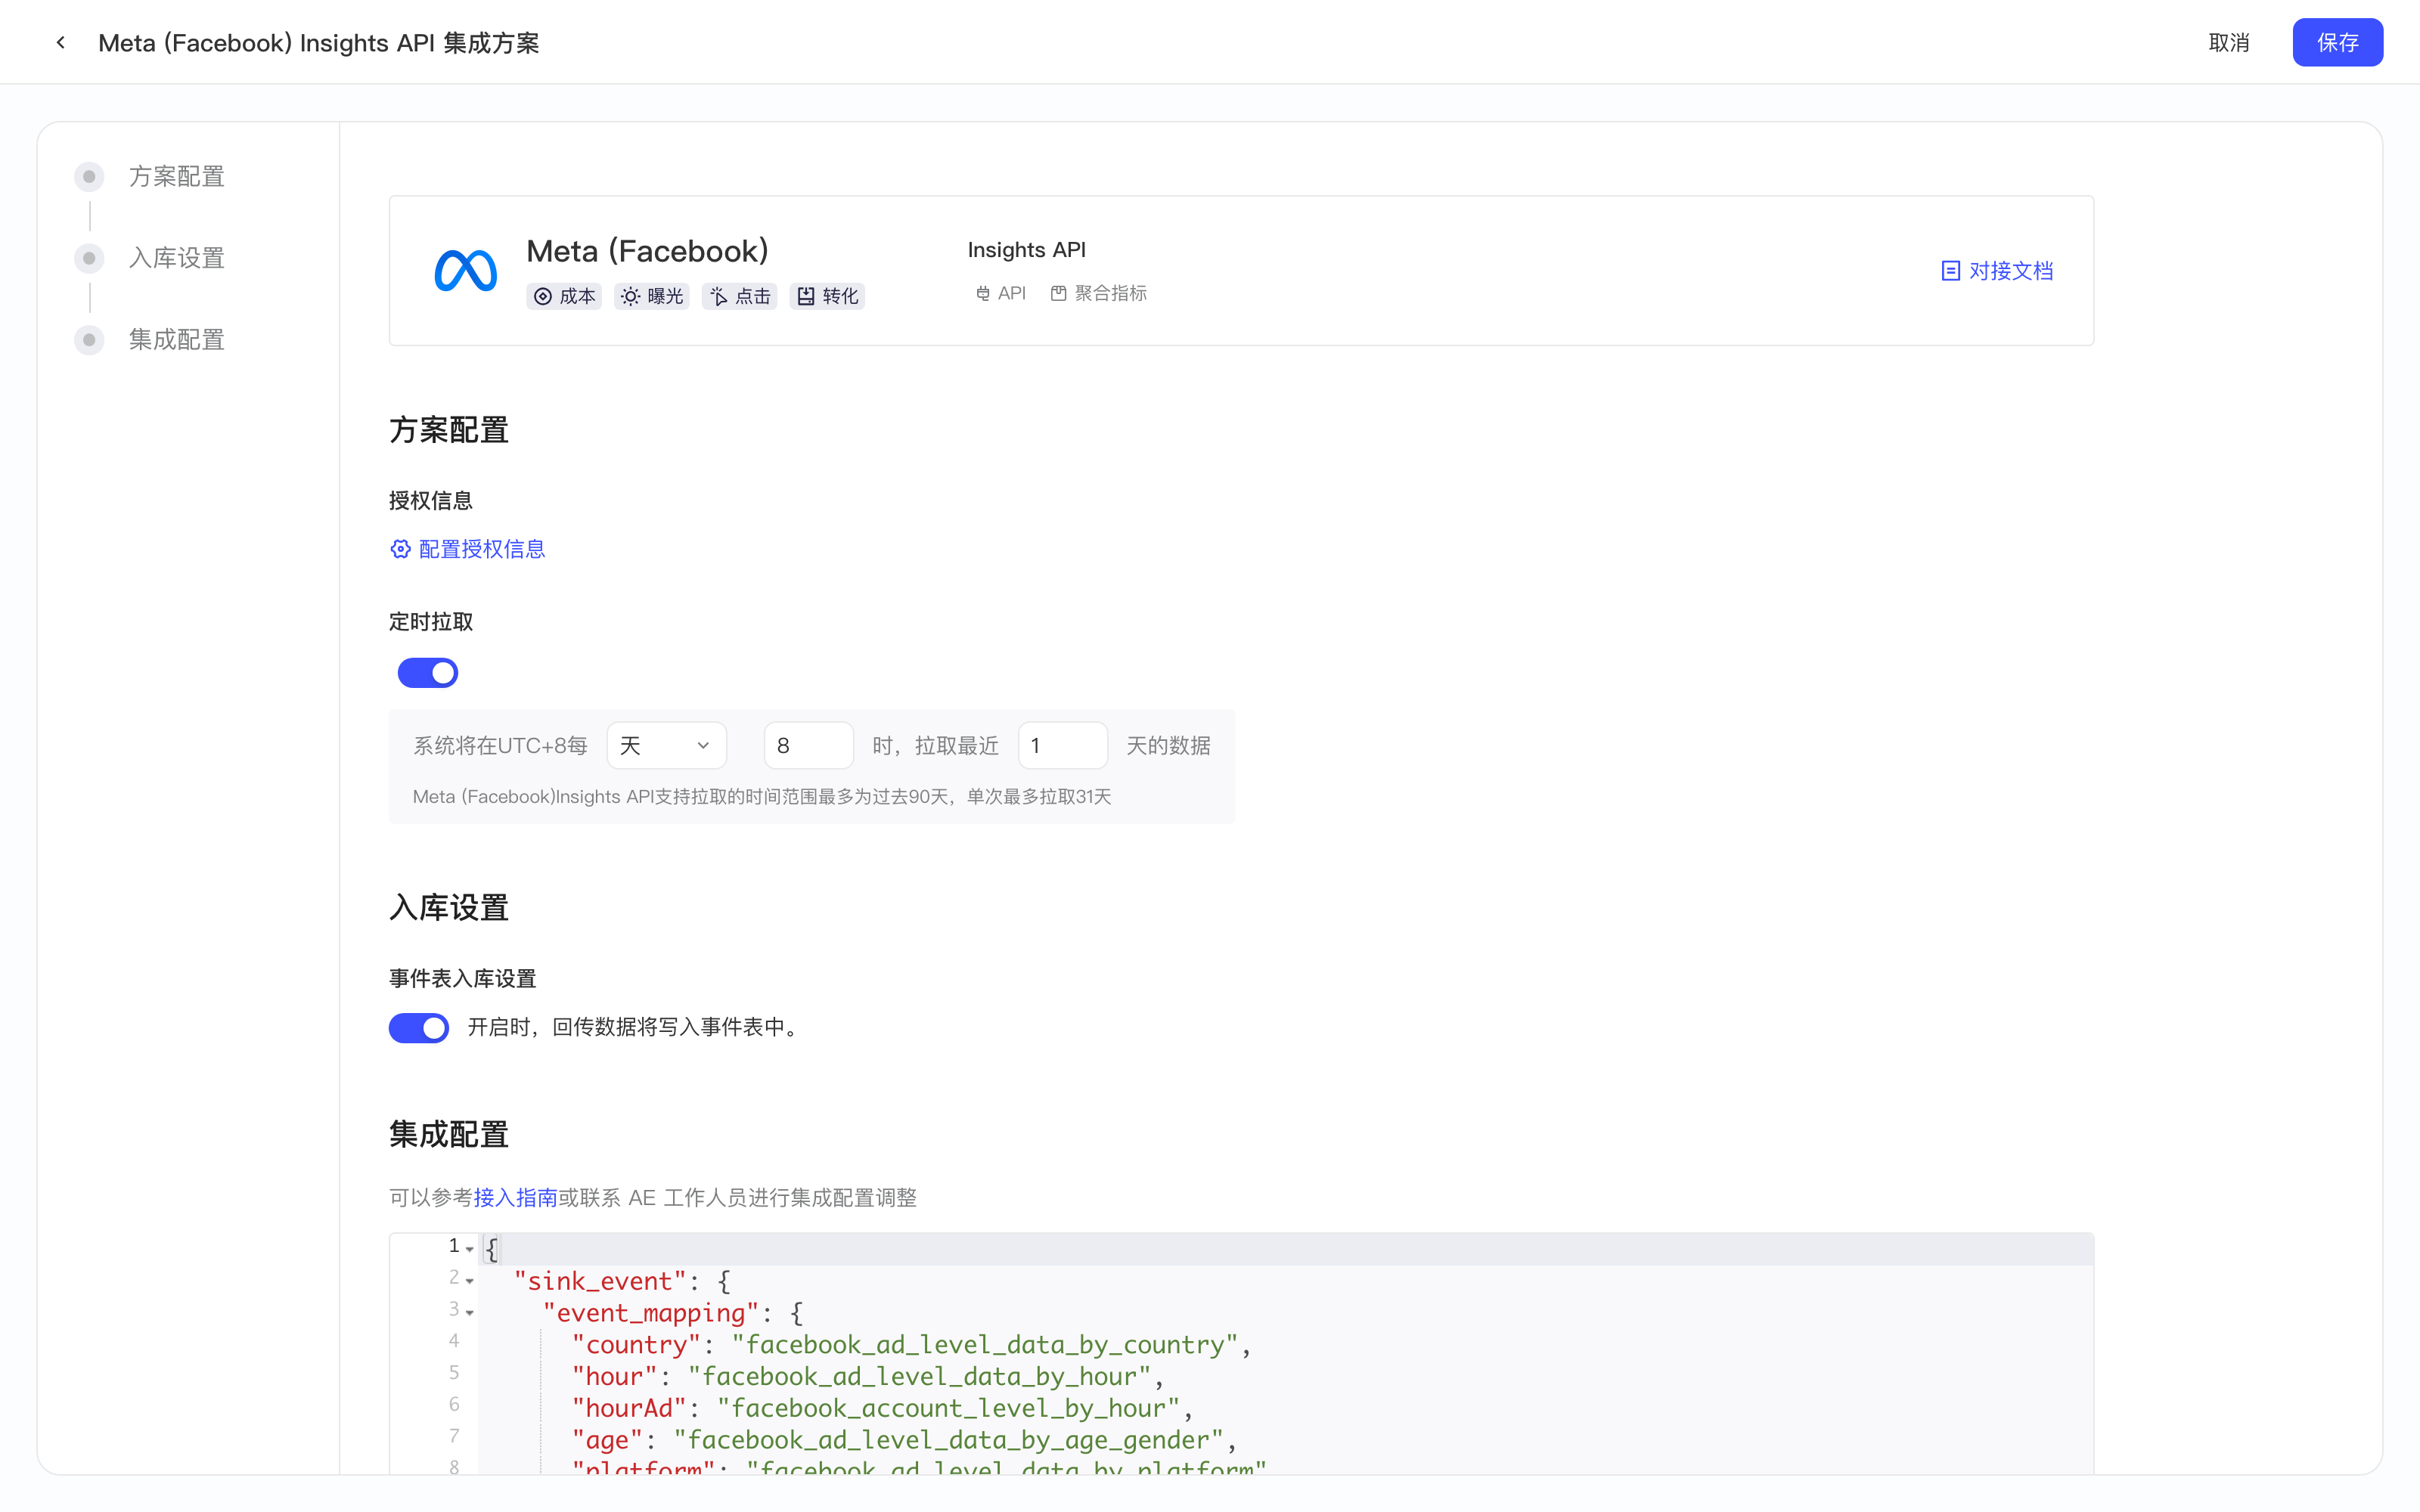
Task: Click the API plug icon
Action: tap(982, 294)
